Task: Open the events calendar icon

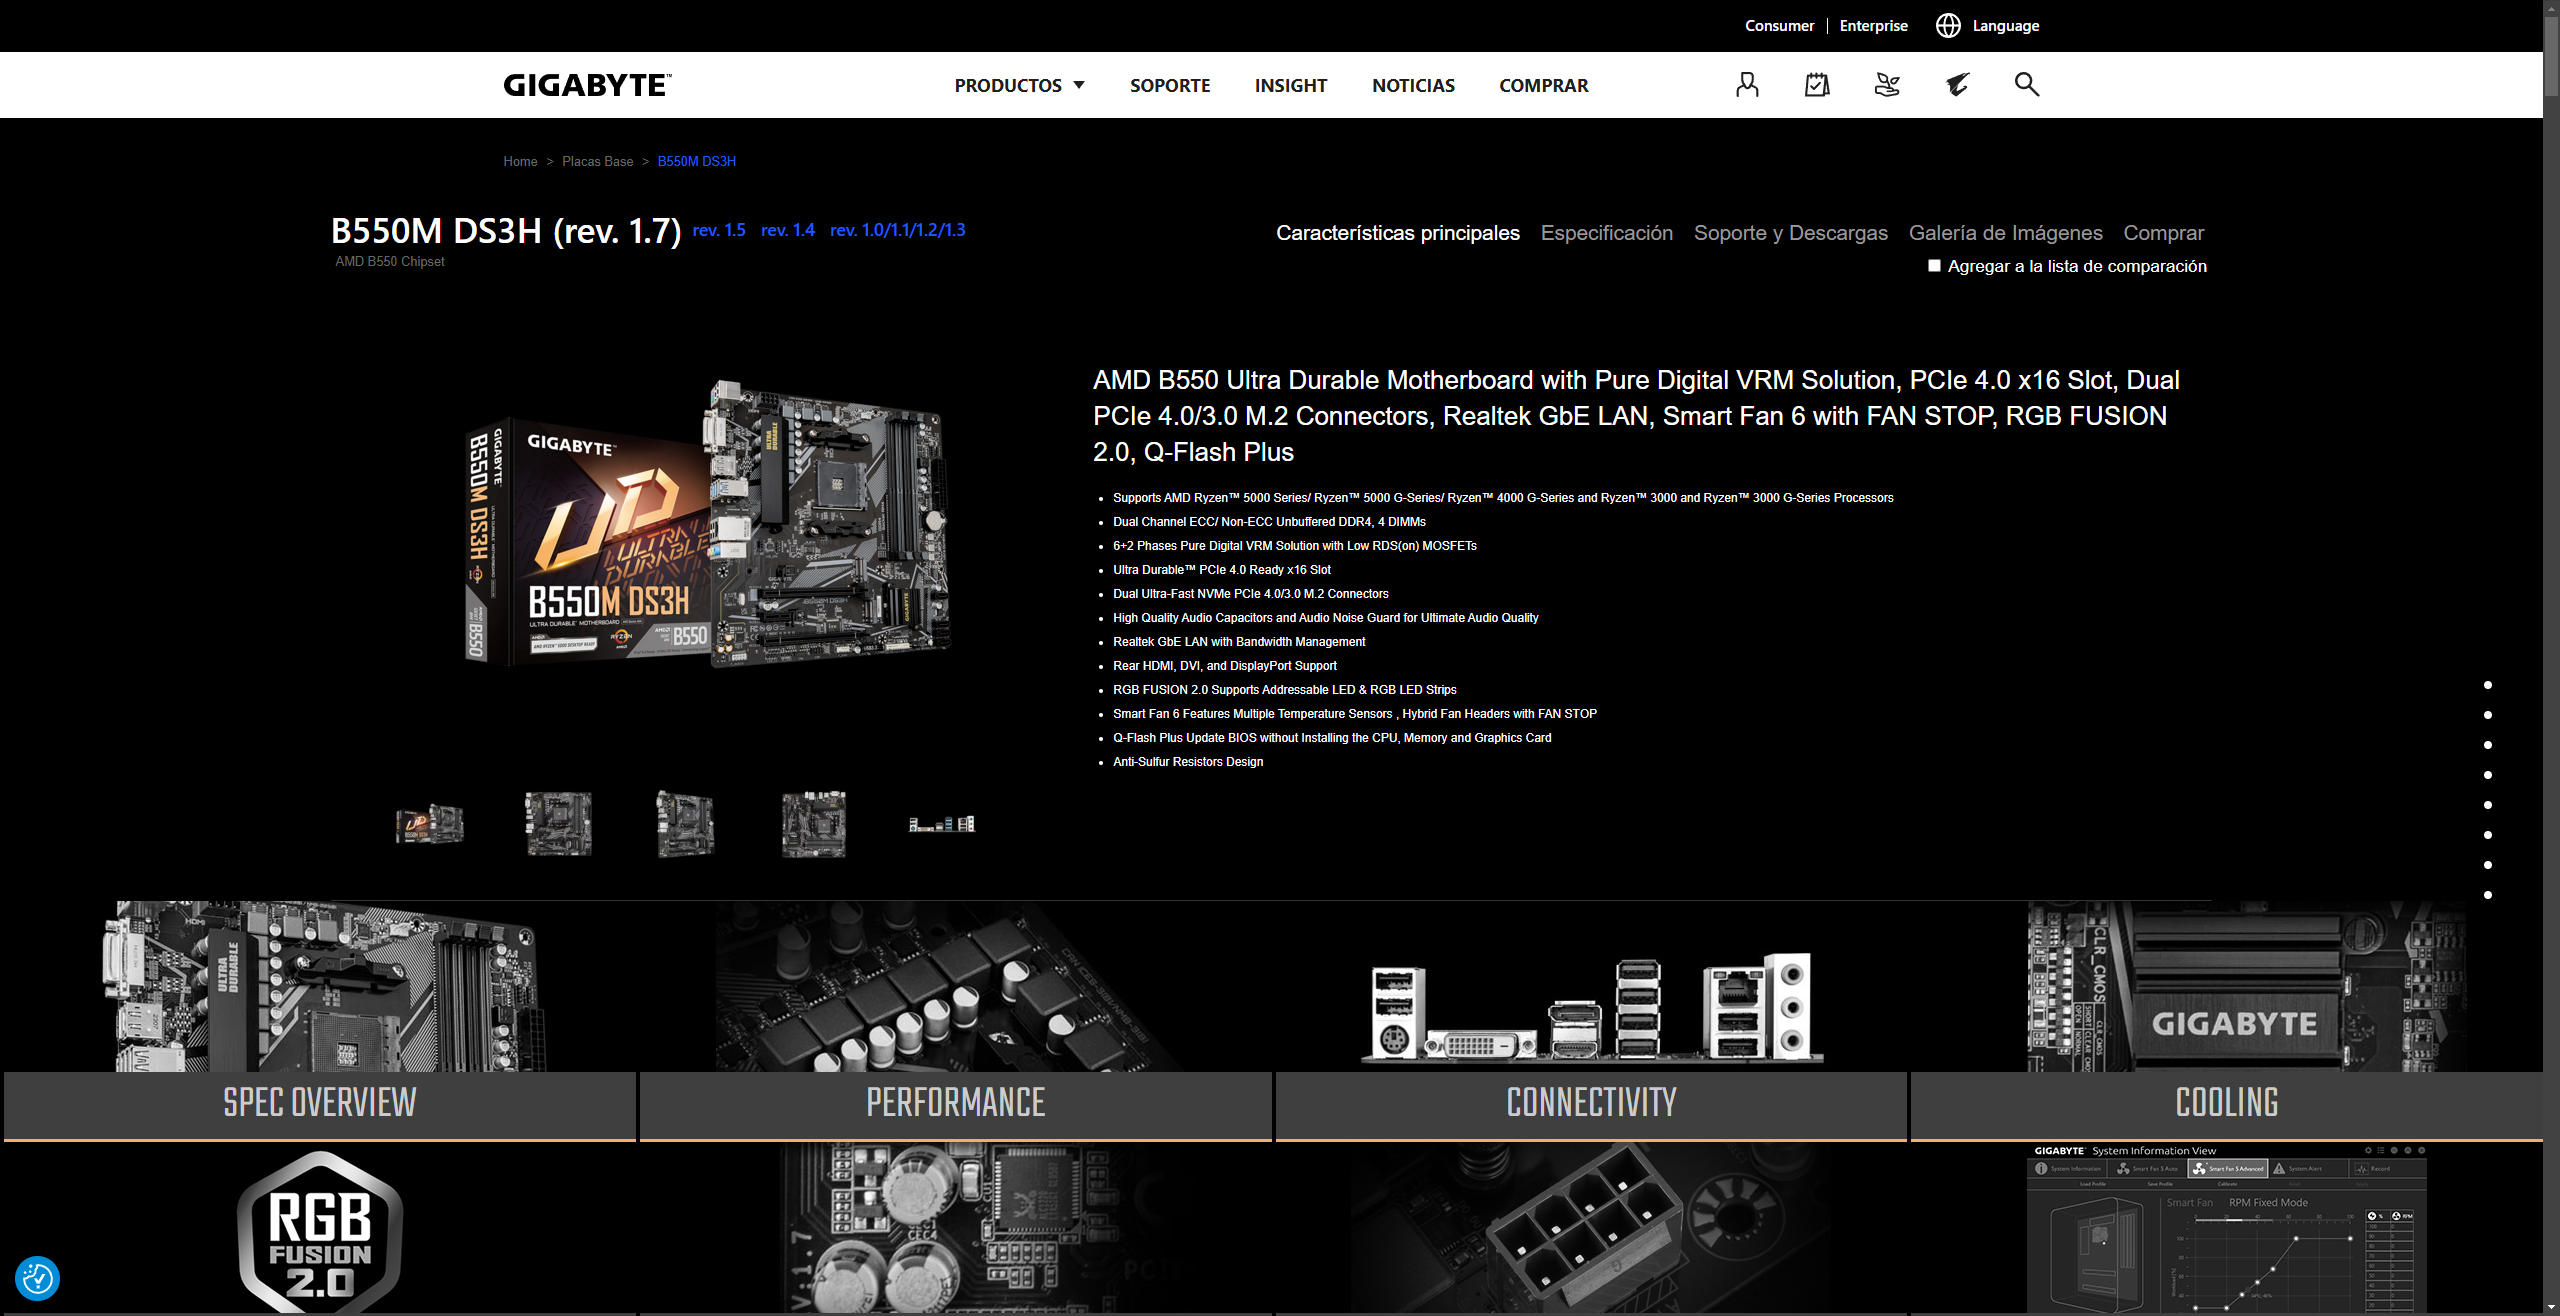Action: [x=1817, y=85]
